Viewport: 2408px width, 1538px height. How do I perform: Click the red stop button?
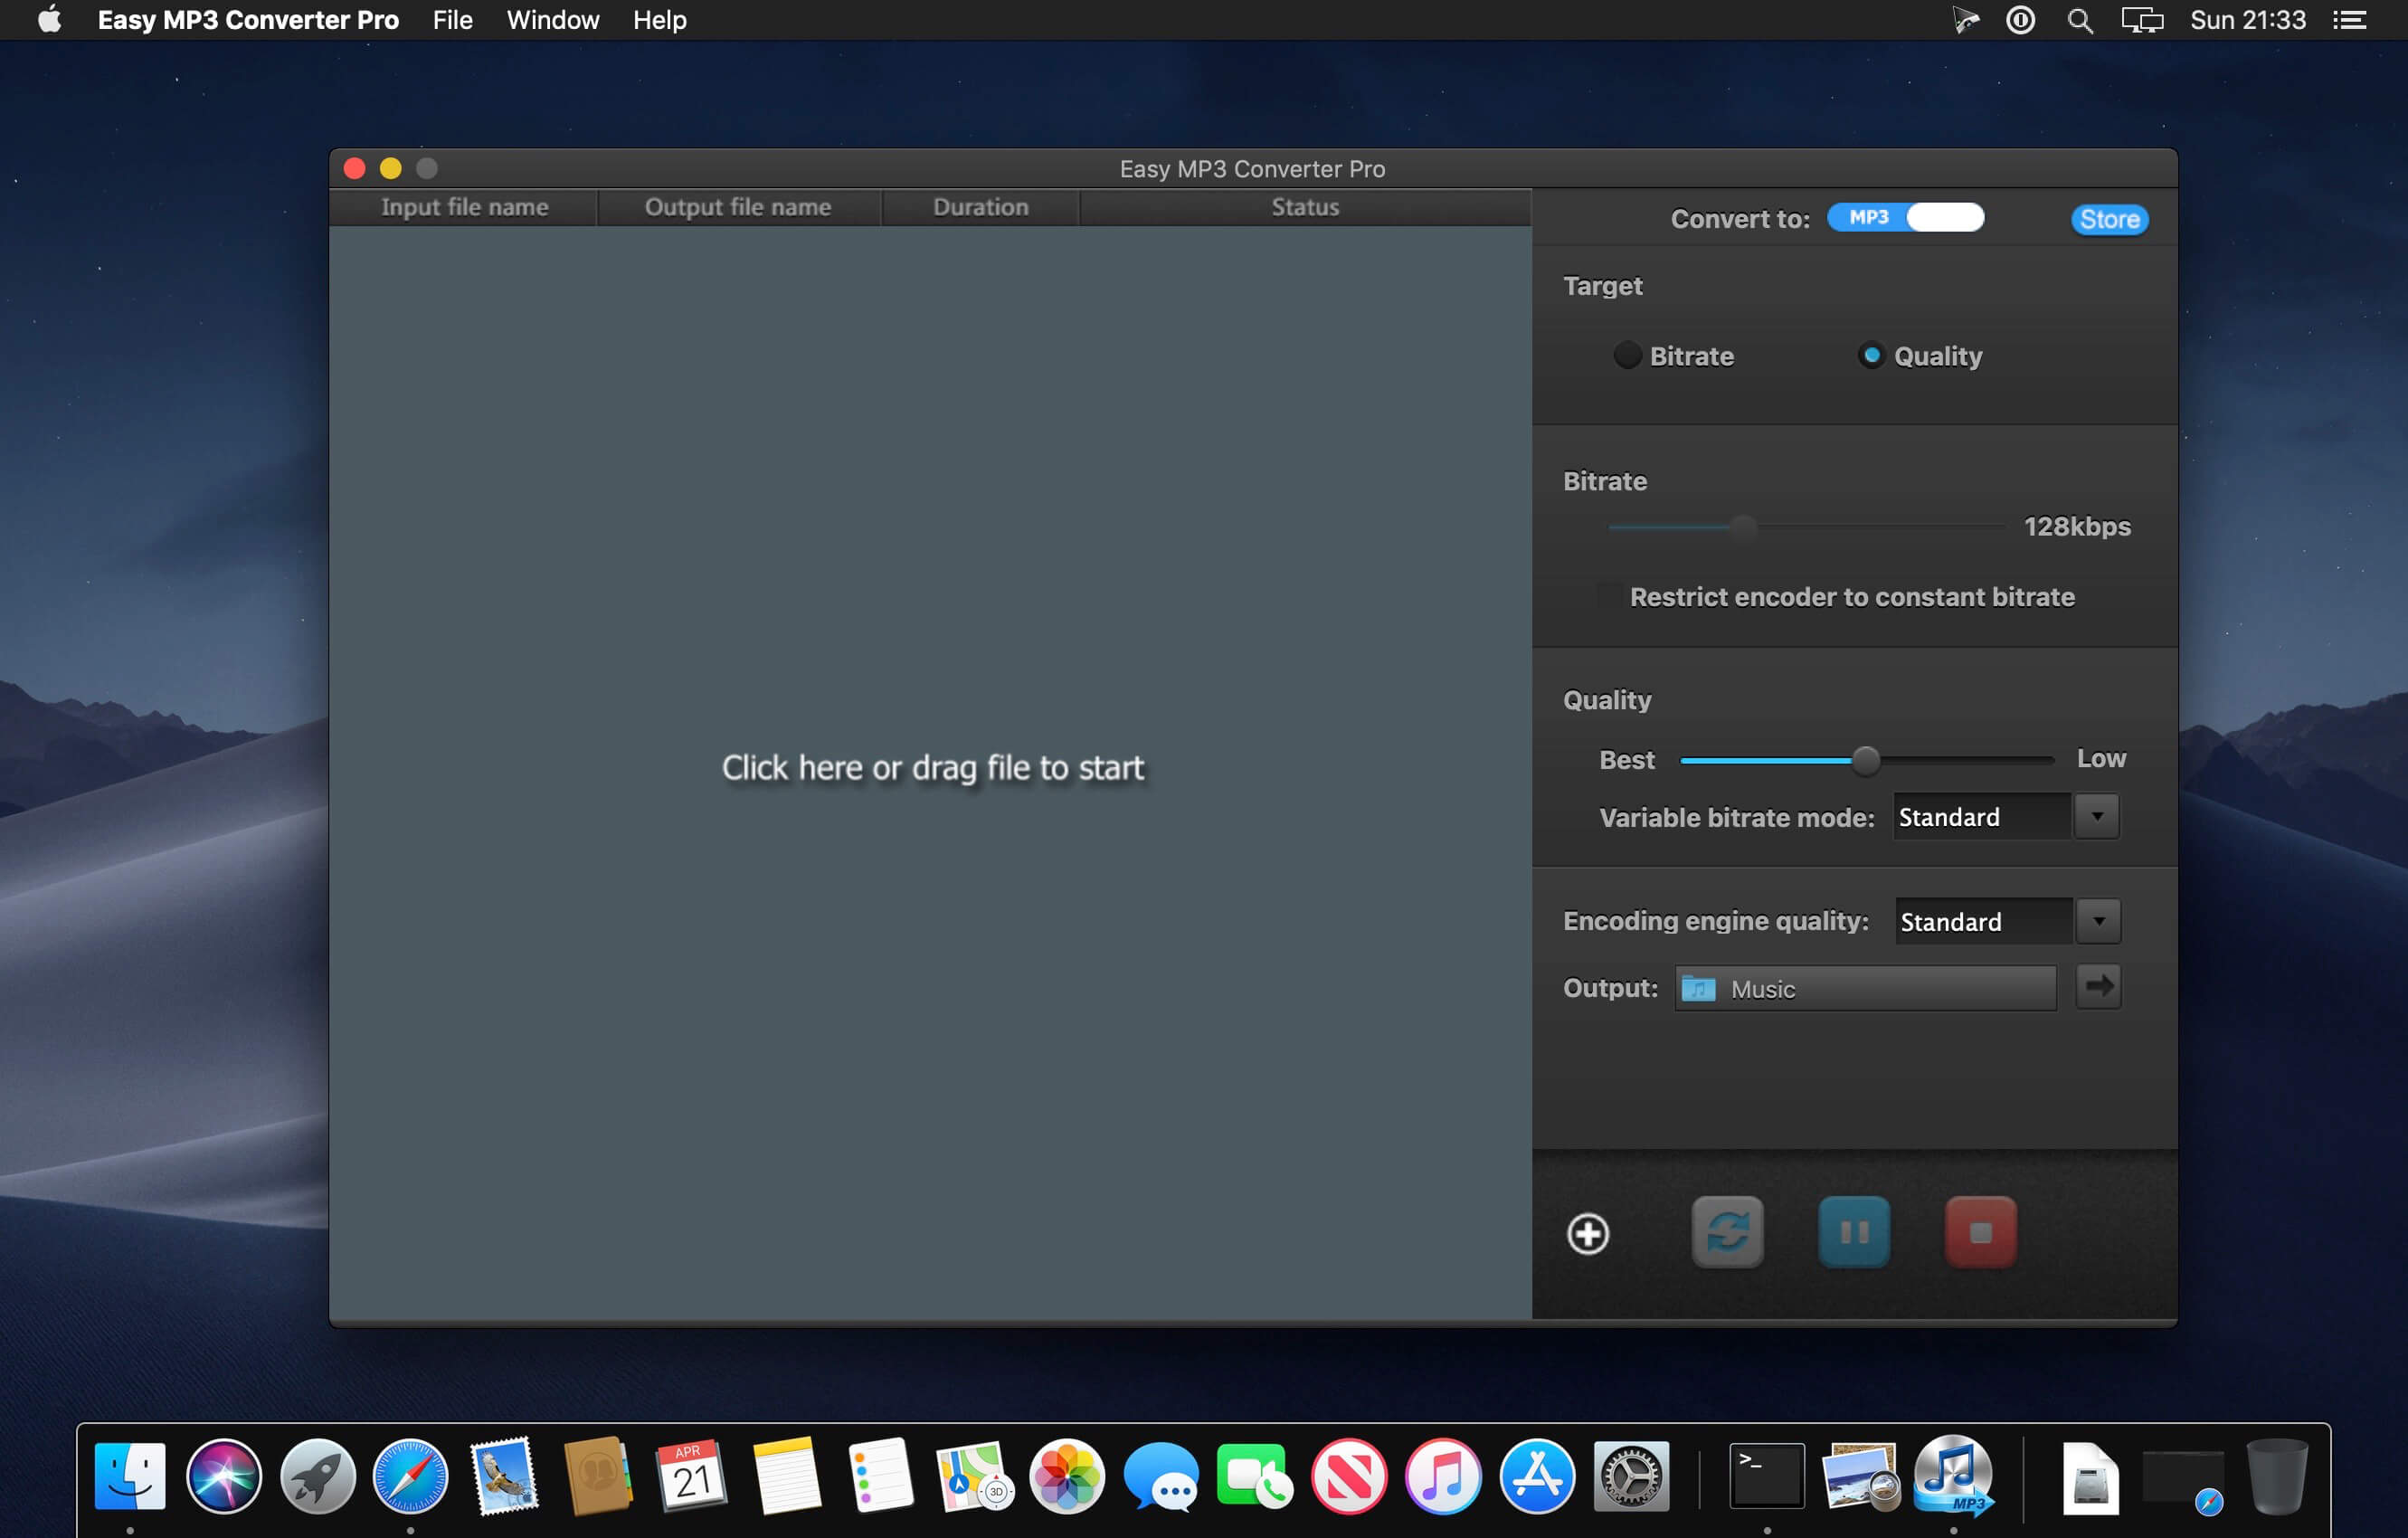pyautogui.click(x=1980, y=1232)
